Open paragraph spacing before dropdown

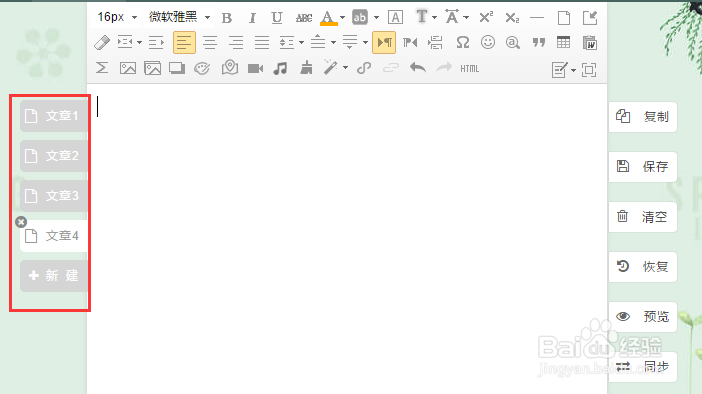[x=333, y=43]
